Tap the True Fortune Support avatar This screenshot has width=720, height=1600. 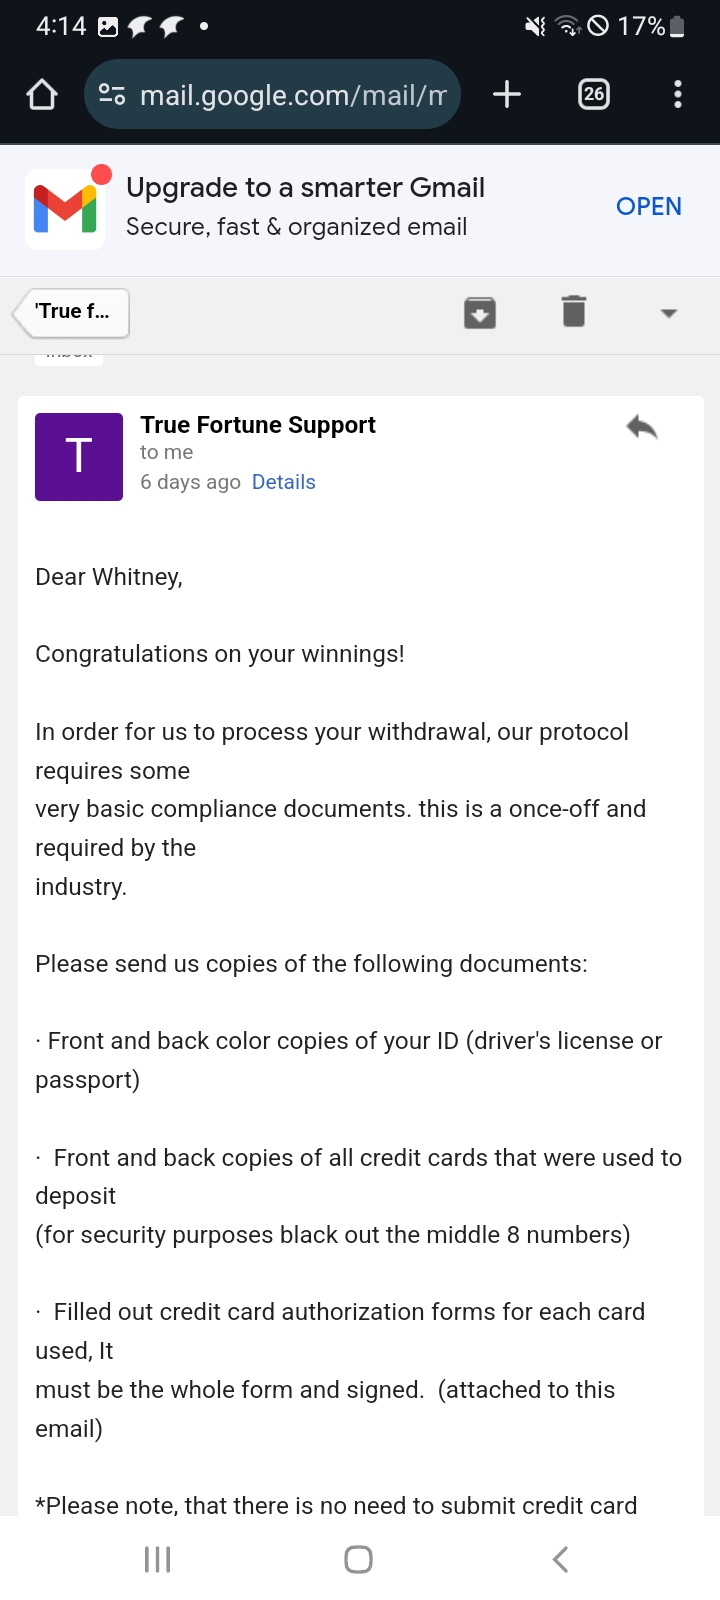(79, 457)
